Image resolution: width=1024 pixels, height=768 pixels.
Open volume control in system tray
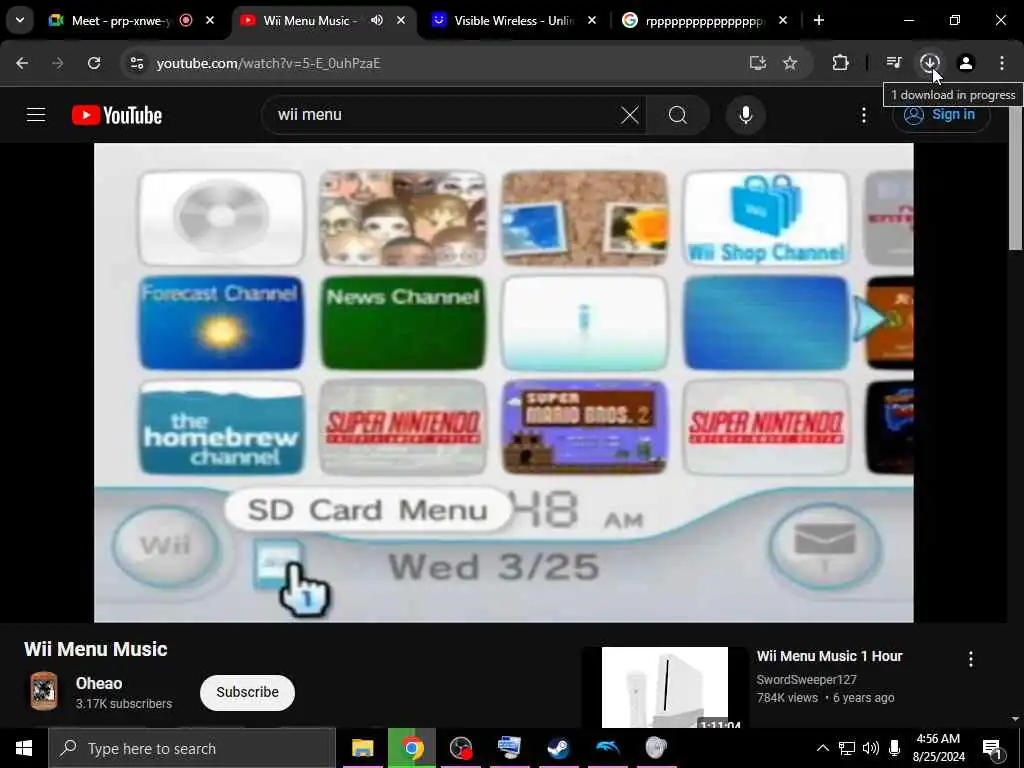coord(871,748)
